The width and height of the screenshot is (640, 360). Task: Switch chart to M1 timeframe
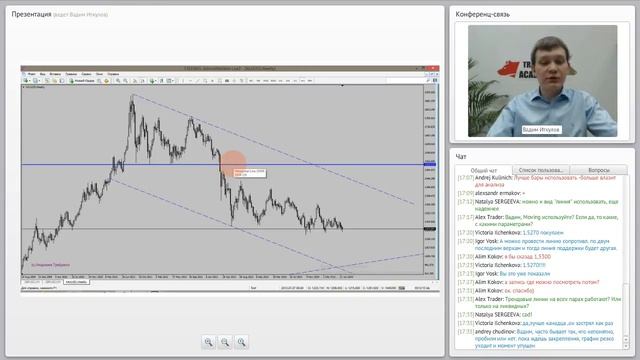pos(251,81)
